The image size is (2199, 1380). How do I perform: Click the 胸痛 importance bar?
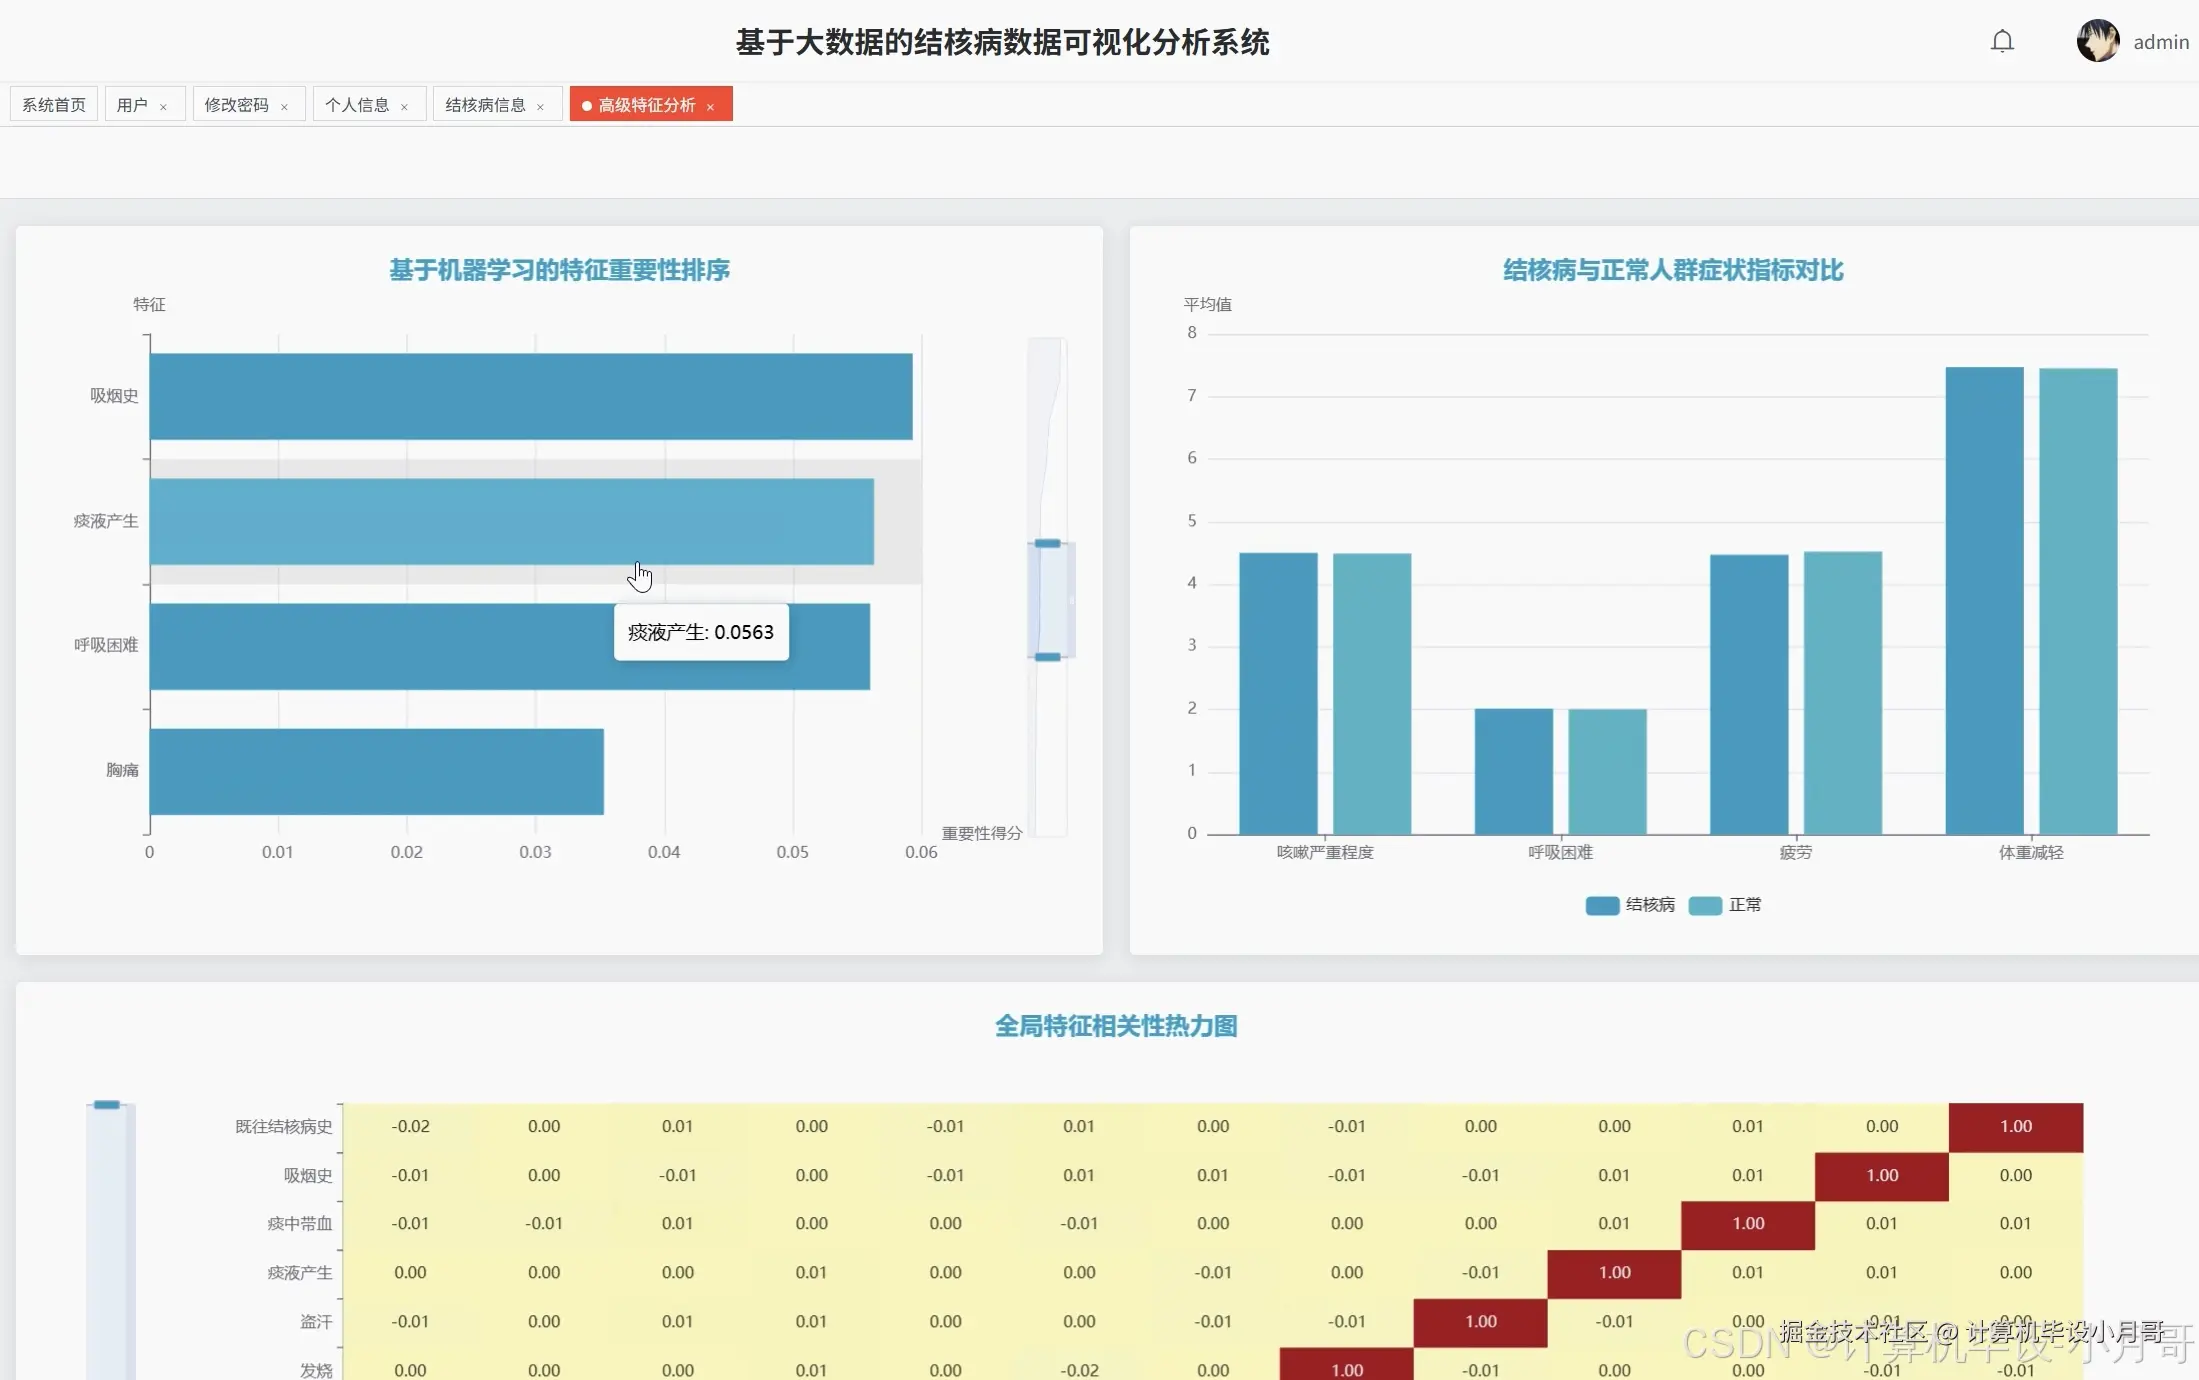pyautogui.click(x=376, y=771)
